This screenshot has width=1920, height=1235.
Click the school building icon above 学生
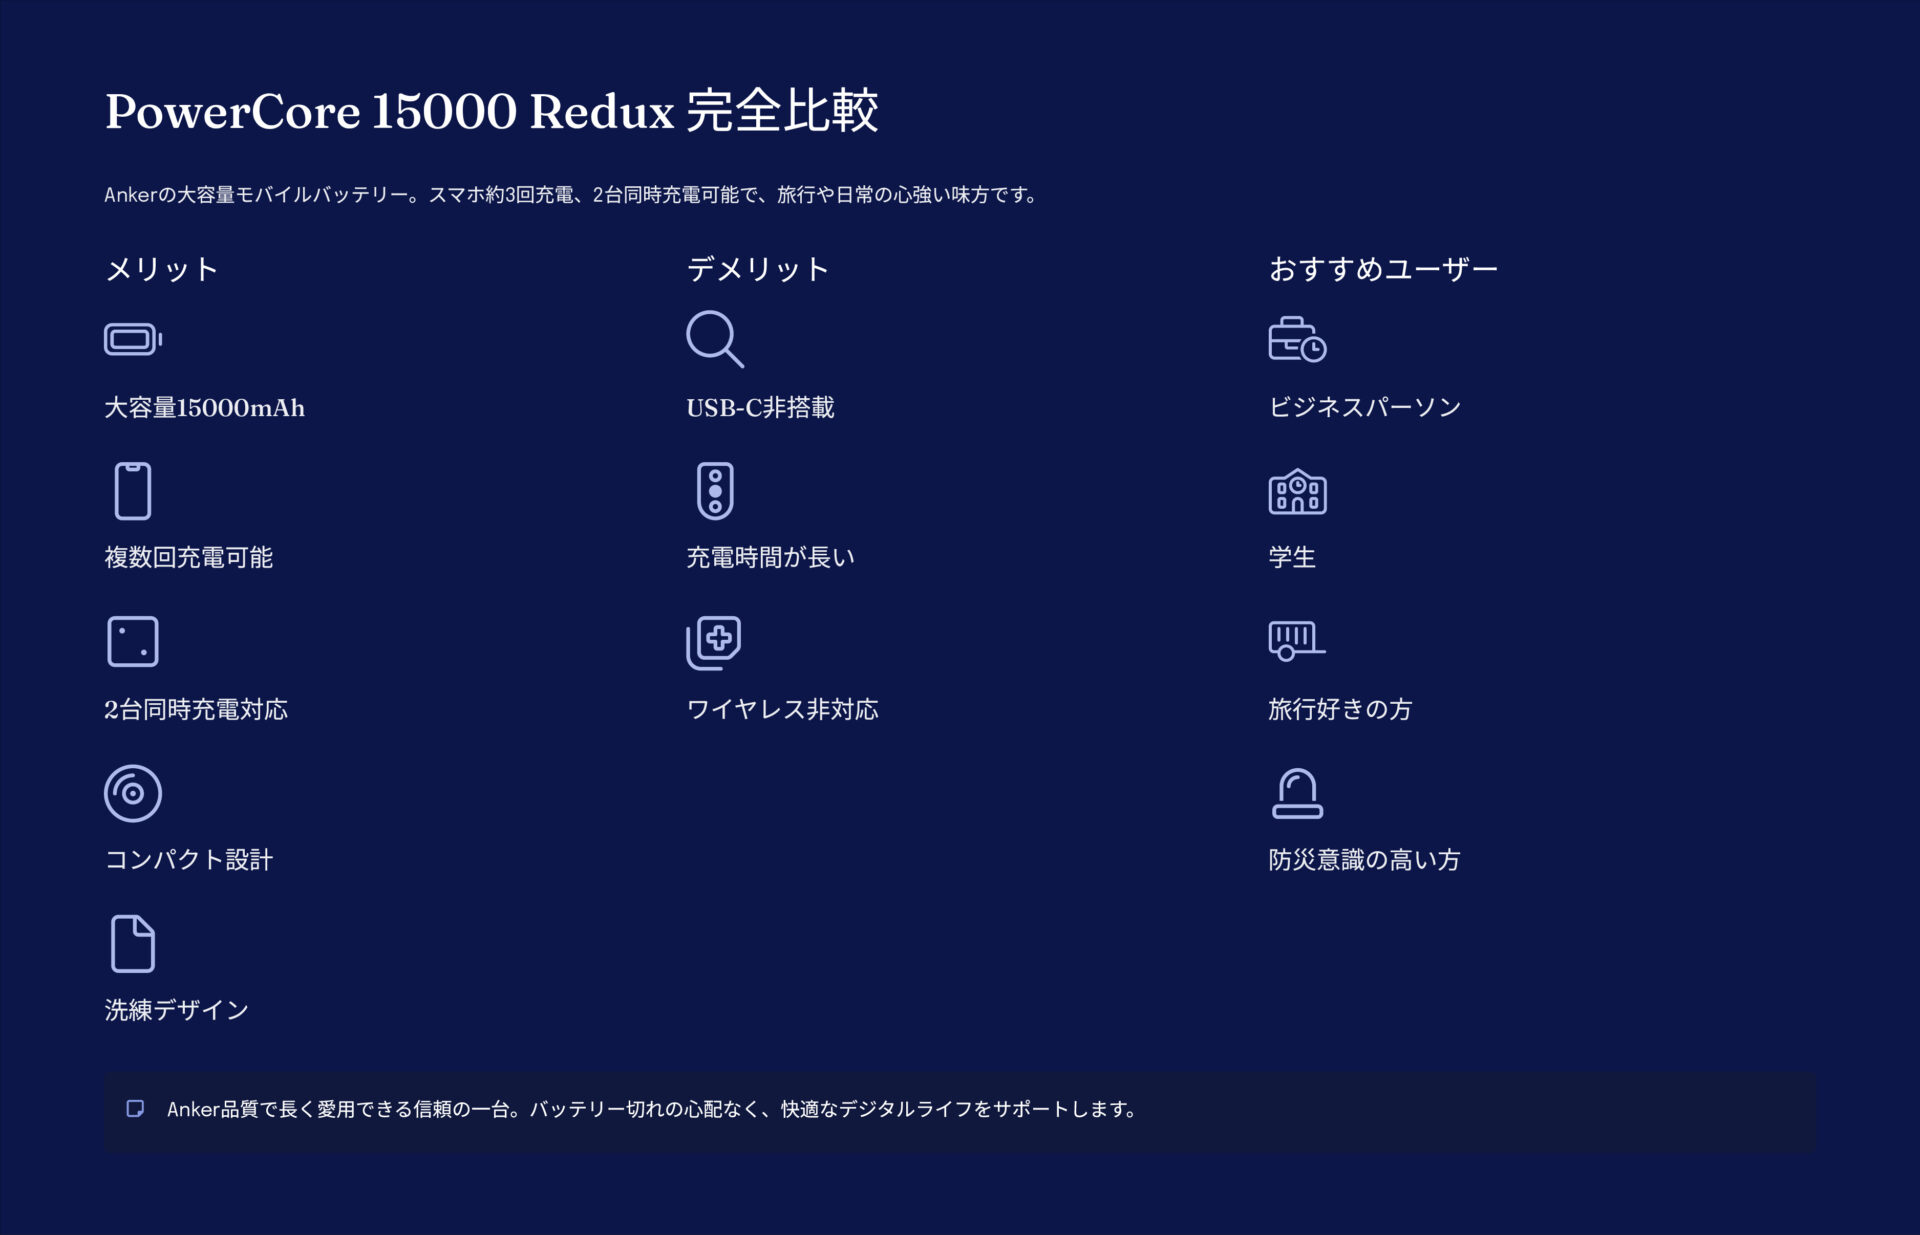(1296, 489)
